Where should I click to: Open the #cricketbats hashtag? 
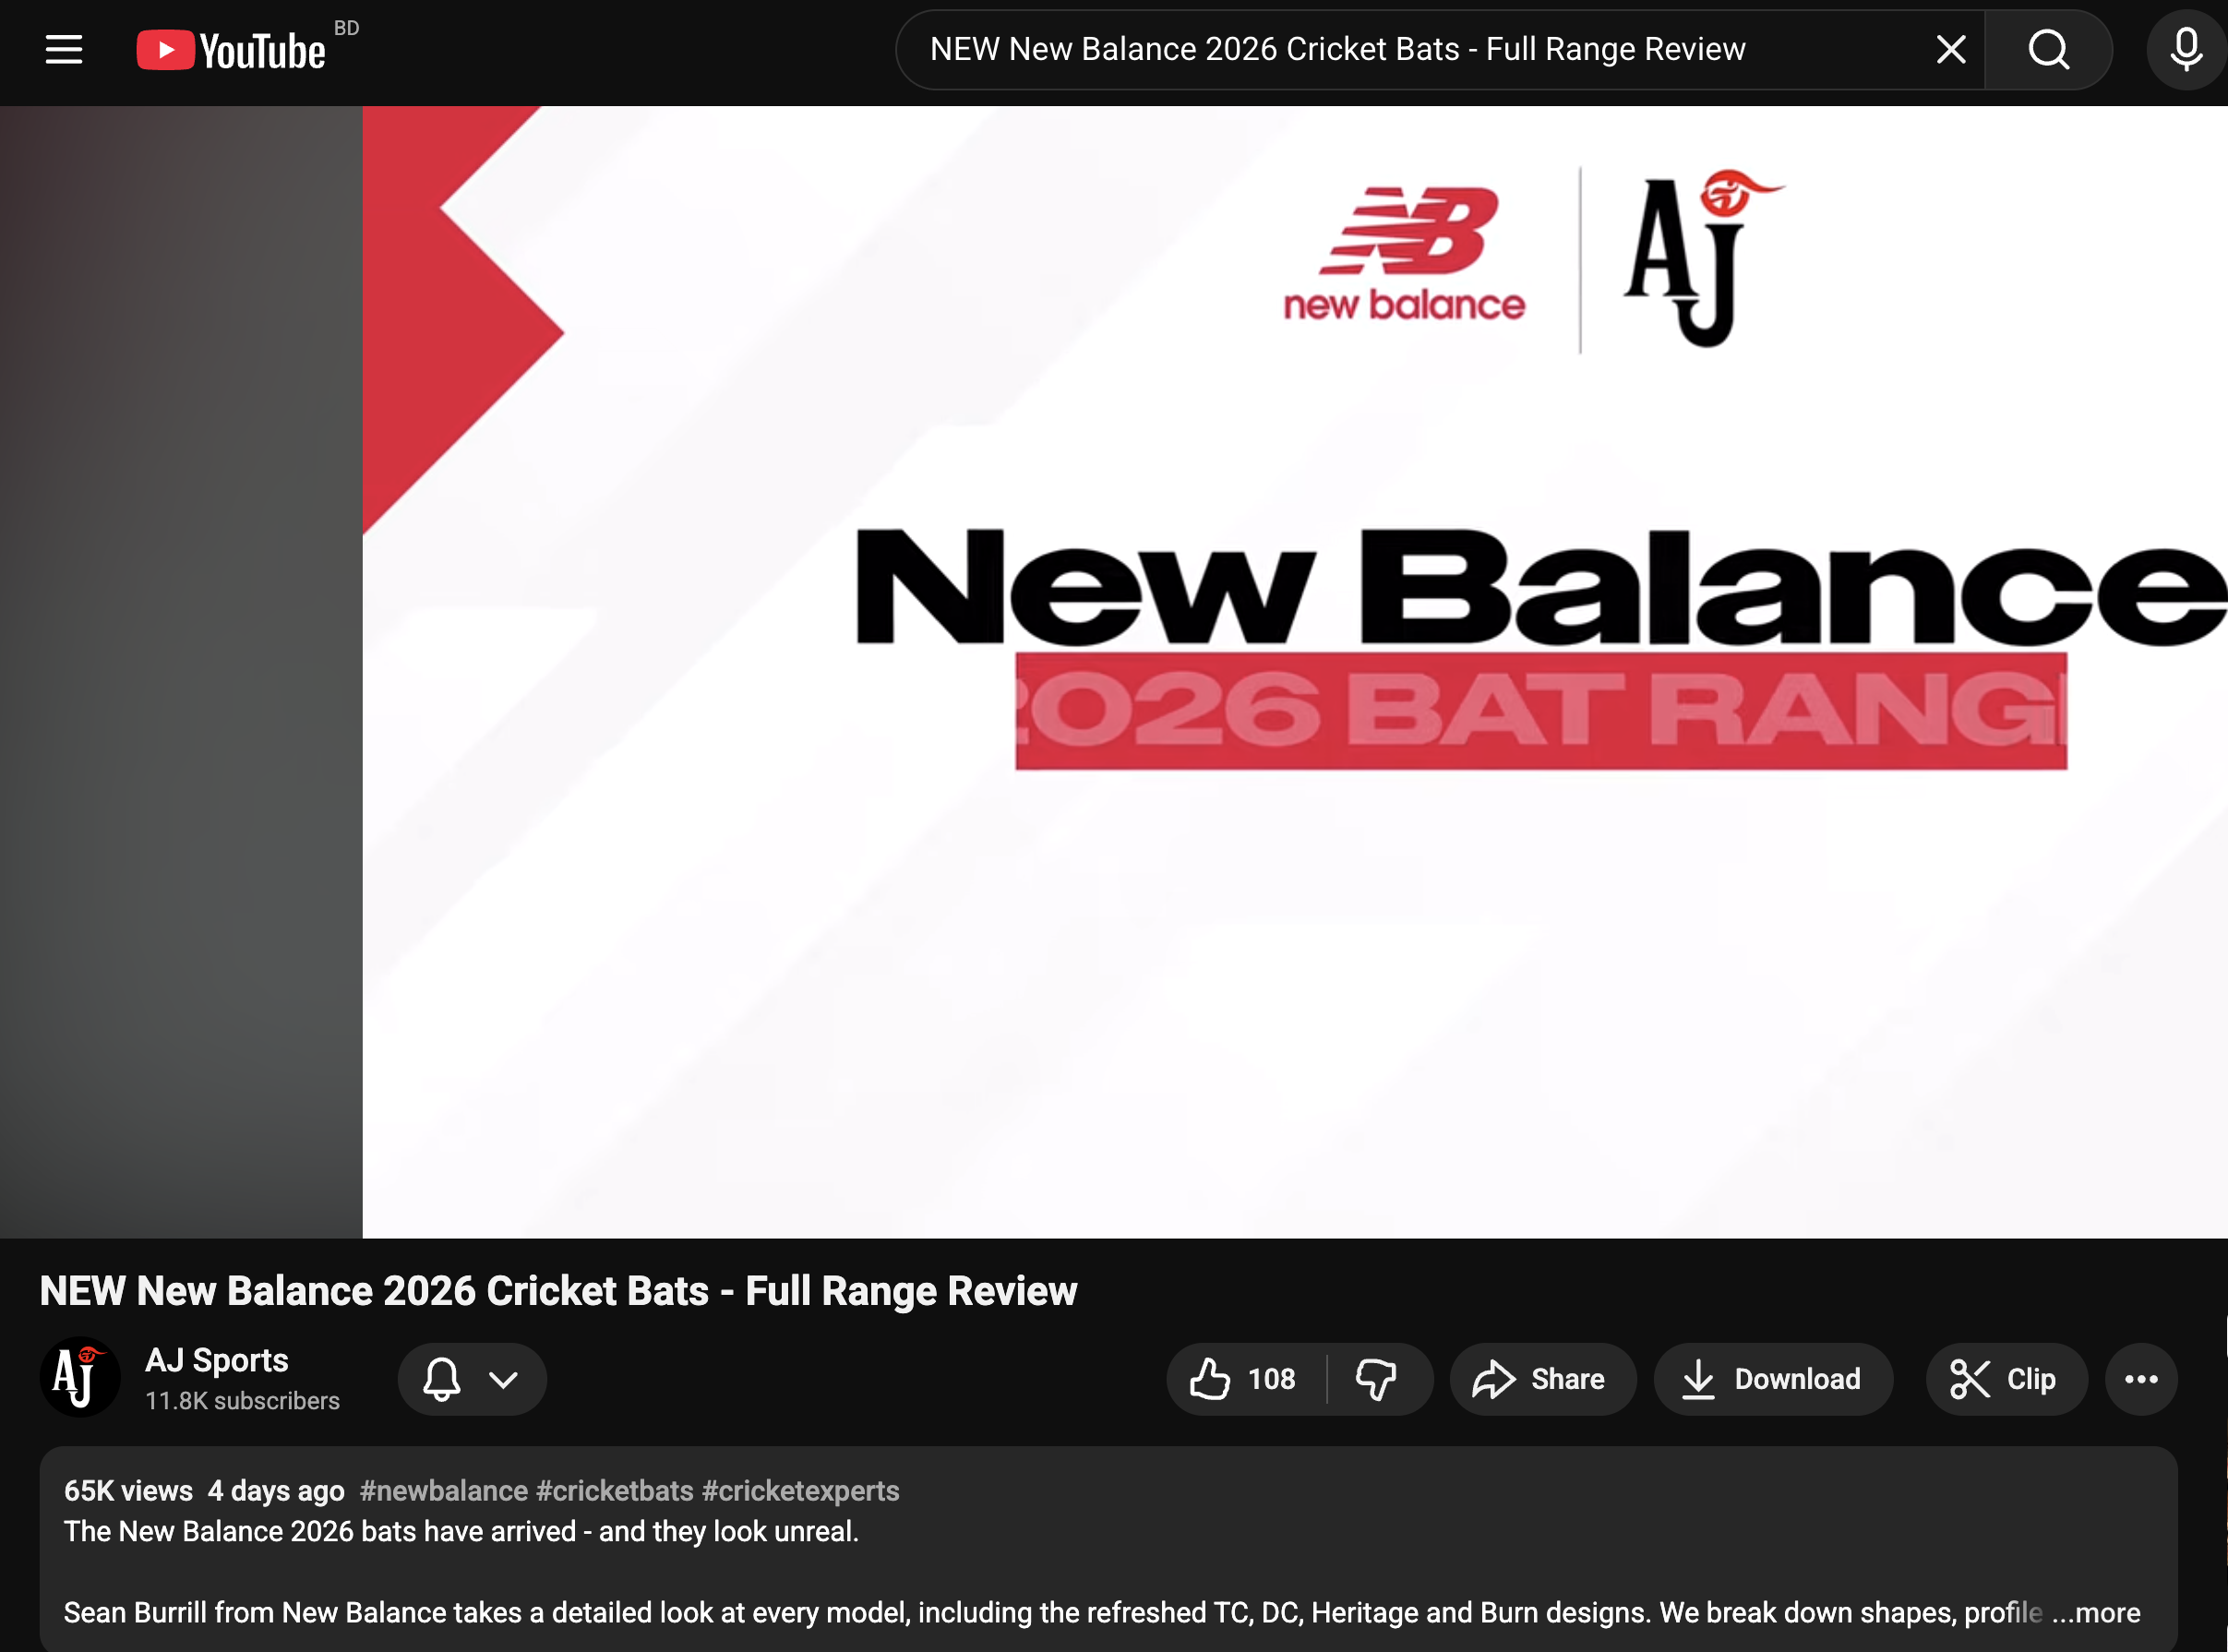615,1491
